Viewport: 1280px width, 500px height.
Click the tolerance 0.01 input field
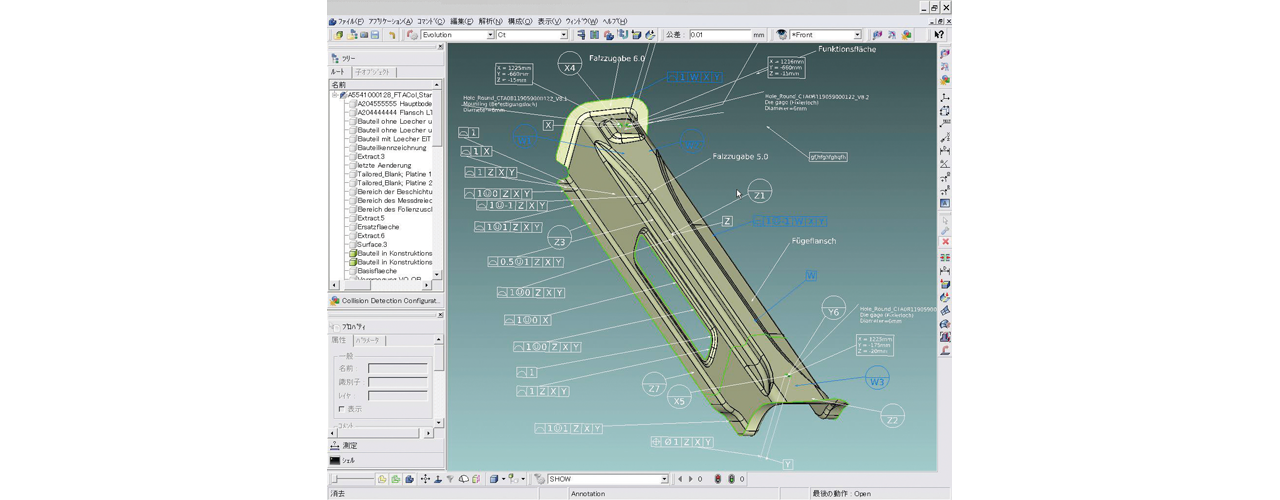coord(720,35)
